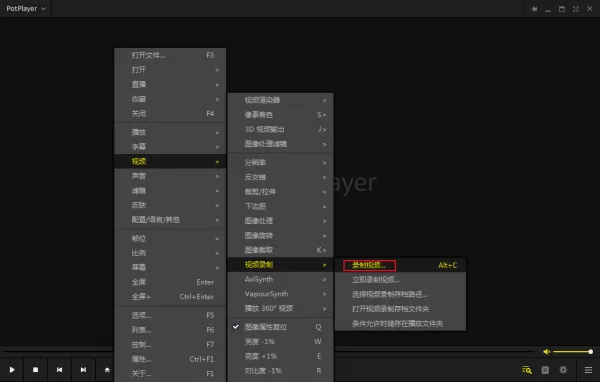The height and width of the screenshot is (382, 600).
Task: Open AviSynth submenu
Action: coord(280,279)
